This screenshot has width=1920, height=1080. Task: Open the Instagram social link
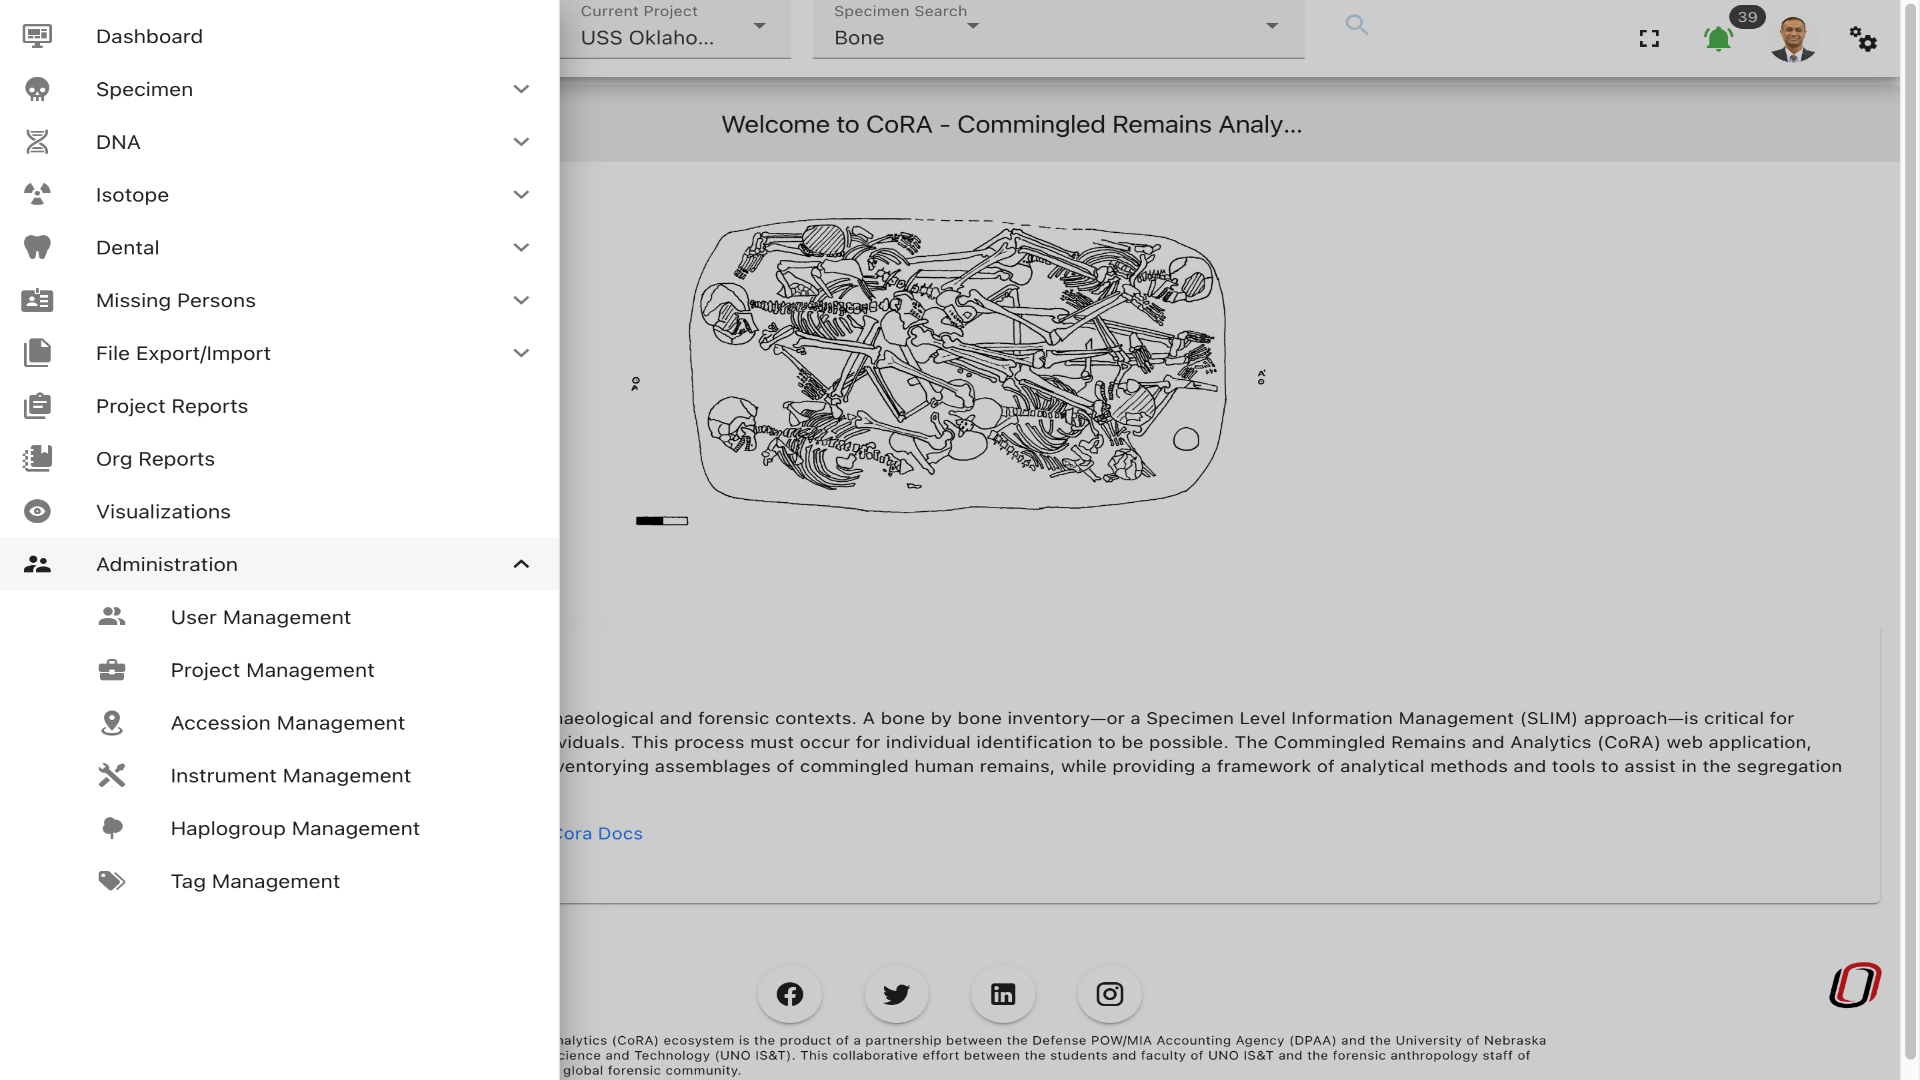tap(1110, 995)
